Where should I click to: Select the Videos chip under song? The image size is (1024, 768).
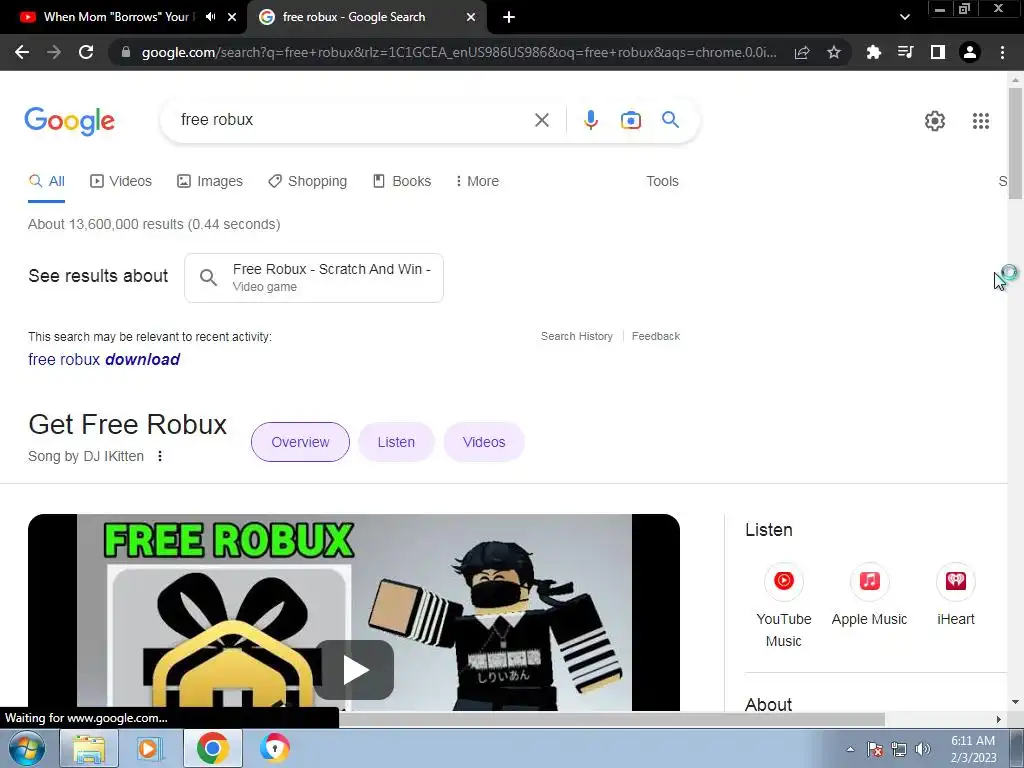coord(484,442)
